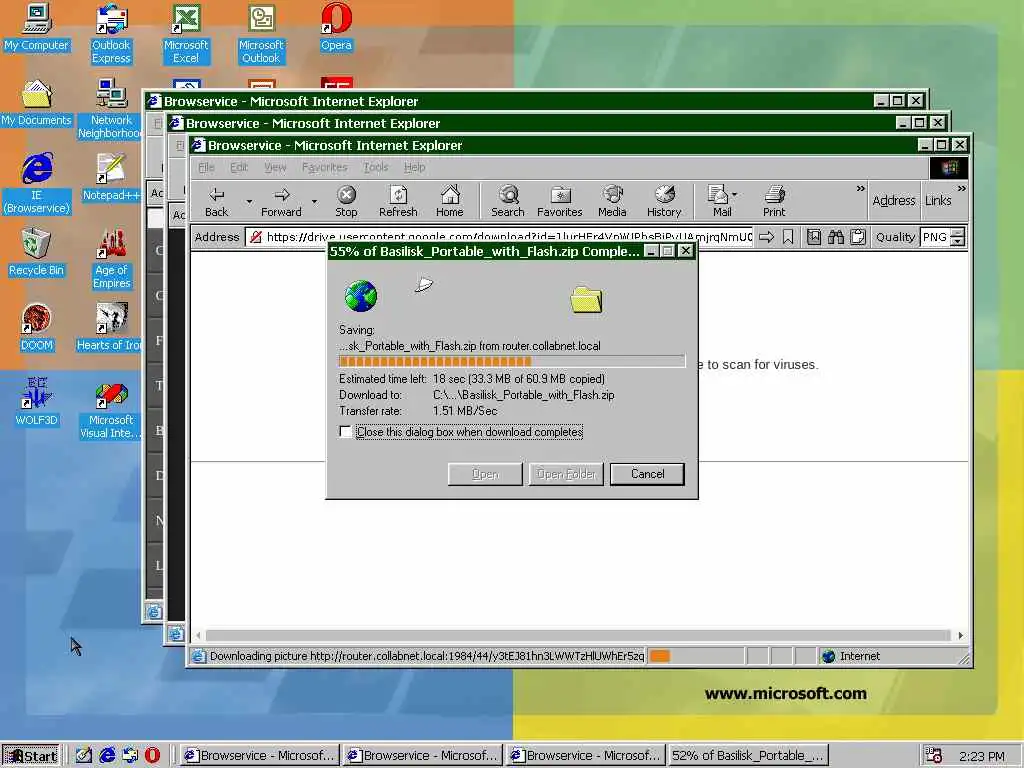The image size is (1024, 768).
Task: Refresh the current page
Action: tap(398, 201)
